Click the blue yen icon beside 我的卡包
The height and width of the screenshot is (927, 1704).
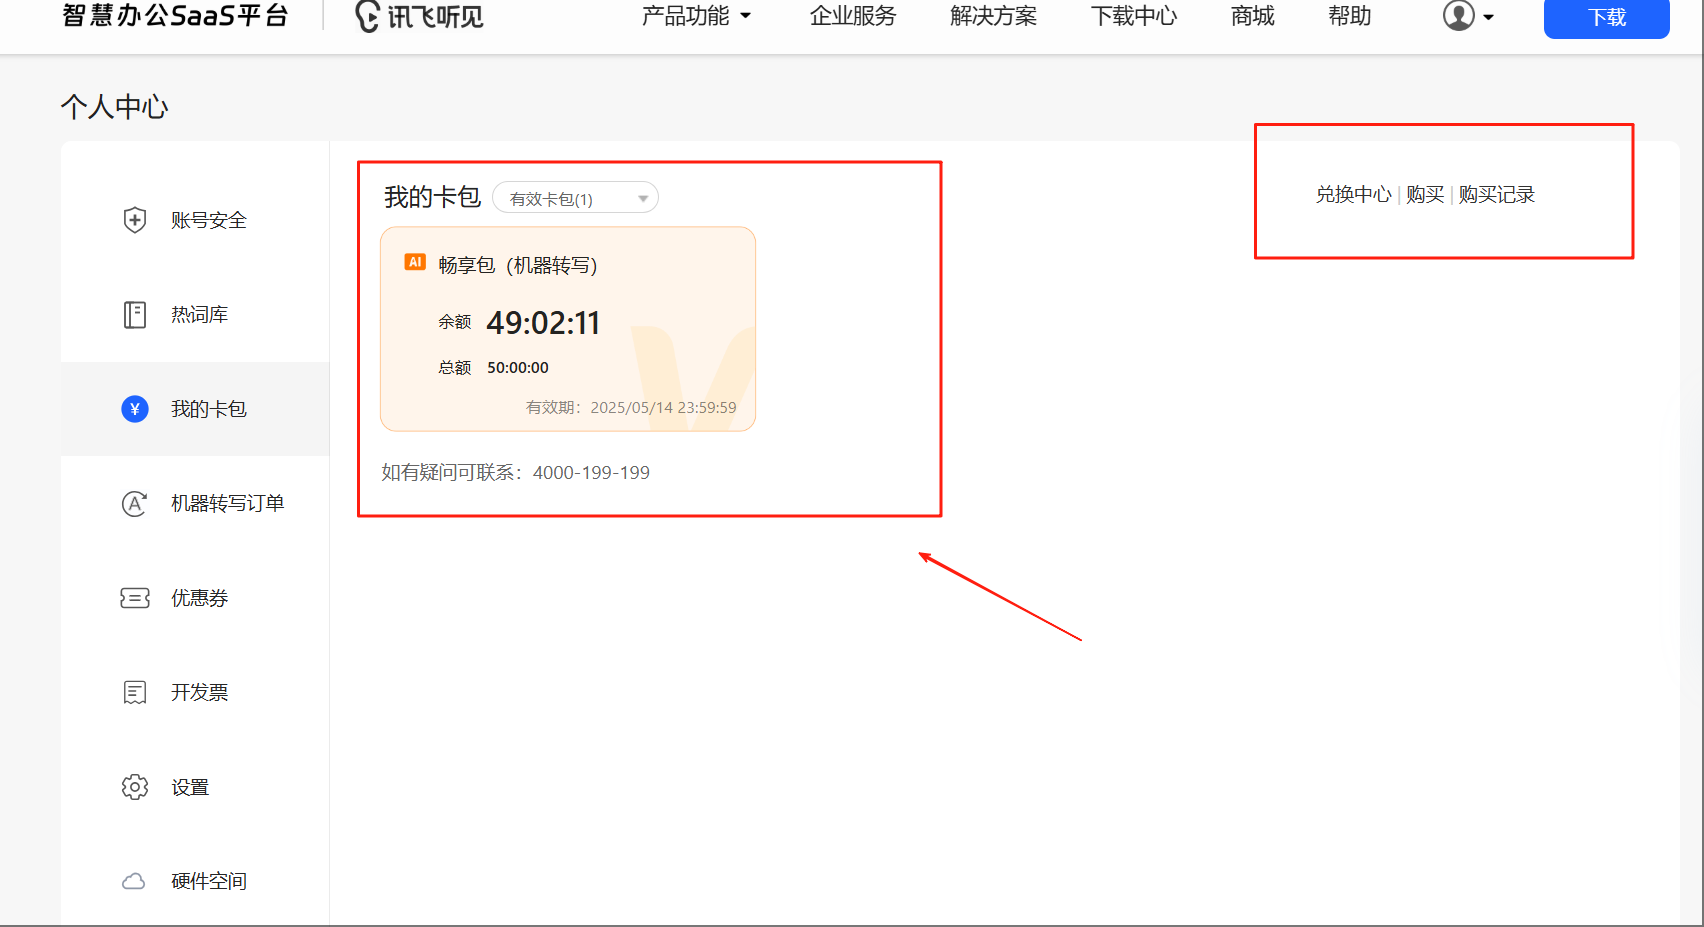coord(135,409)
